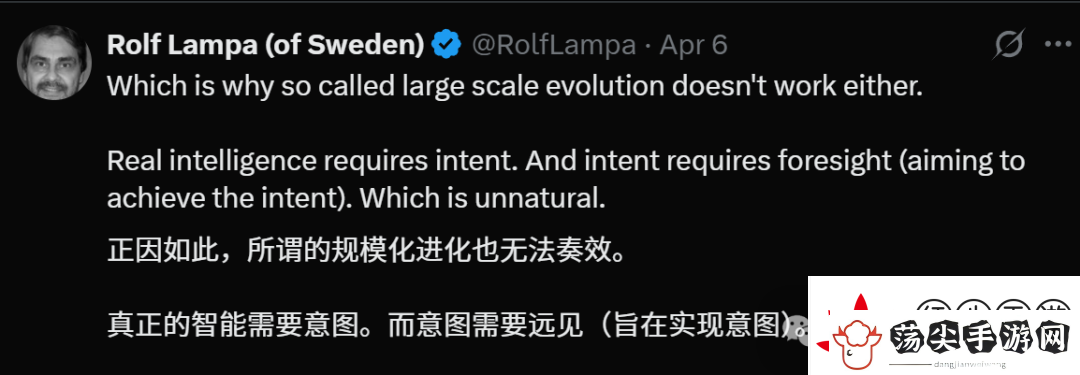1080x375 pixels.
Task: Click the @RolfLampa handle
Action: (x=554, y=45)
